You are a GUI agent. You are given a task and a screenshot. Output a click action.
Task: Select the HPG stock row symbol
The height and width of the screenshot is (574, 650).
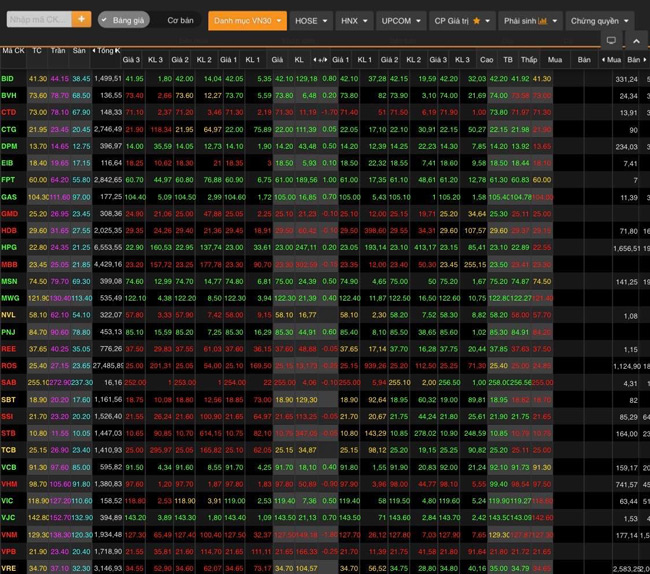click(9, 247)
